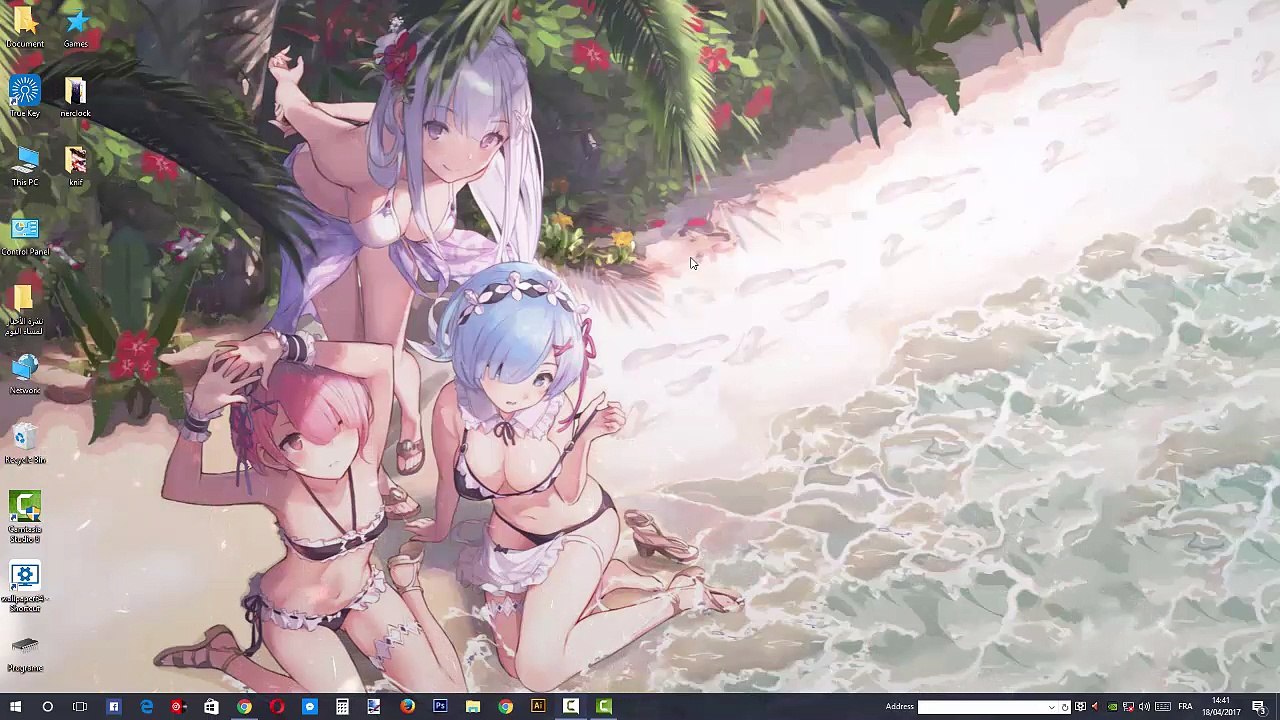The image size is (1280, 720).
Task: Launch Camtasia Studio 8 from desktop
Action: (x=25, y=517)
